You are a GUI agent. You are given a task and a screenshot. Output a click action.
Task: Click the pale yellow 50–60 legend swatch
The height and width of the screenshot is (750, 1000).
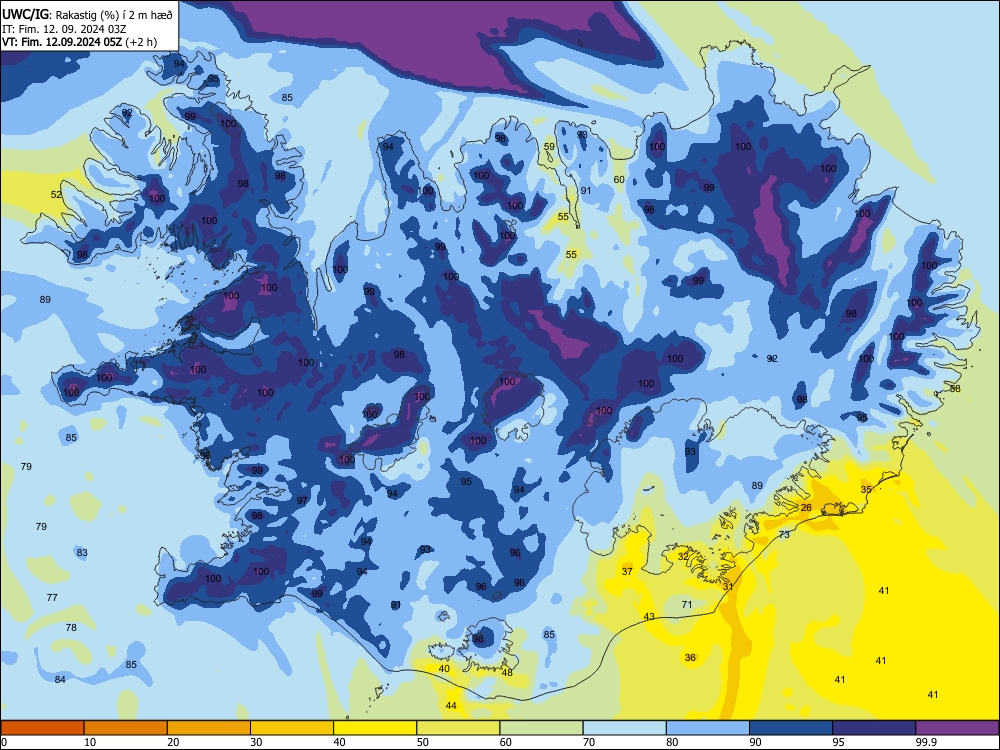point(458,728)
